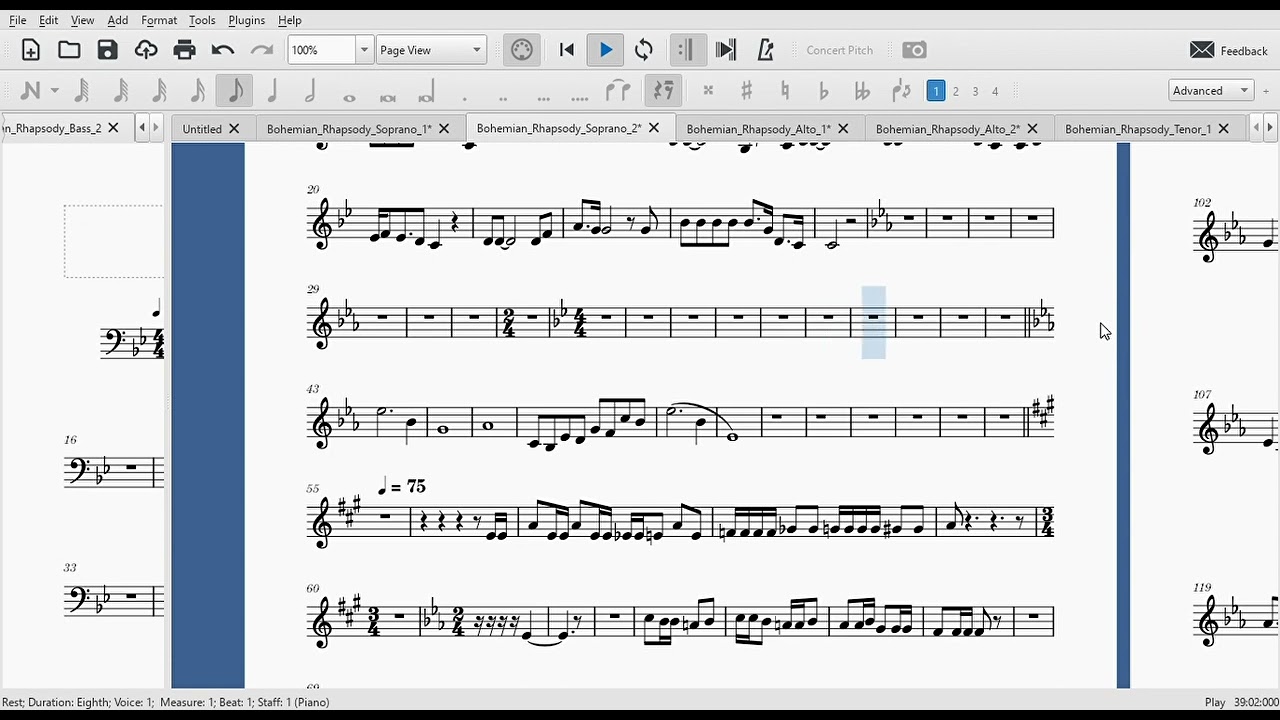The height and width of the screenshot is (720, 1280).
Task: Switch to voice 1
Action: (x=936, y=91)
